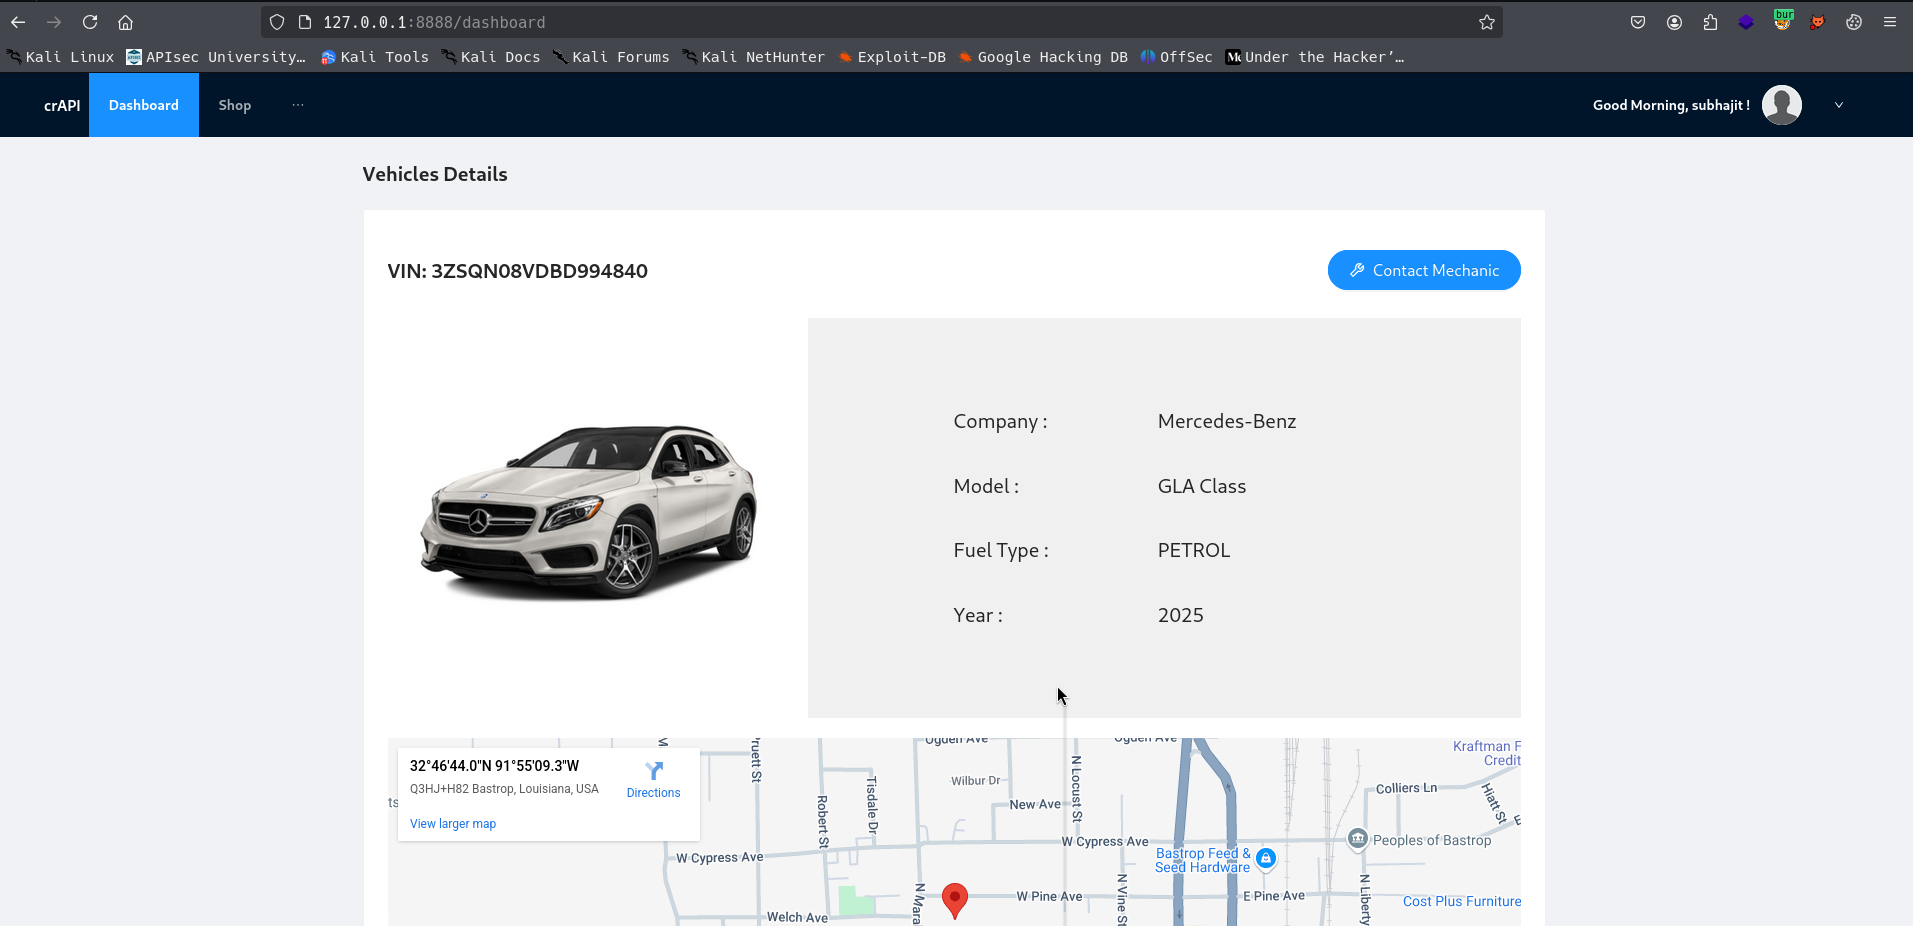The height and width of the screenshot is (926, 1913).
Task: Click the Cost Plus Furniture map label
Action: tap(1462, 901)
